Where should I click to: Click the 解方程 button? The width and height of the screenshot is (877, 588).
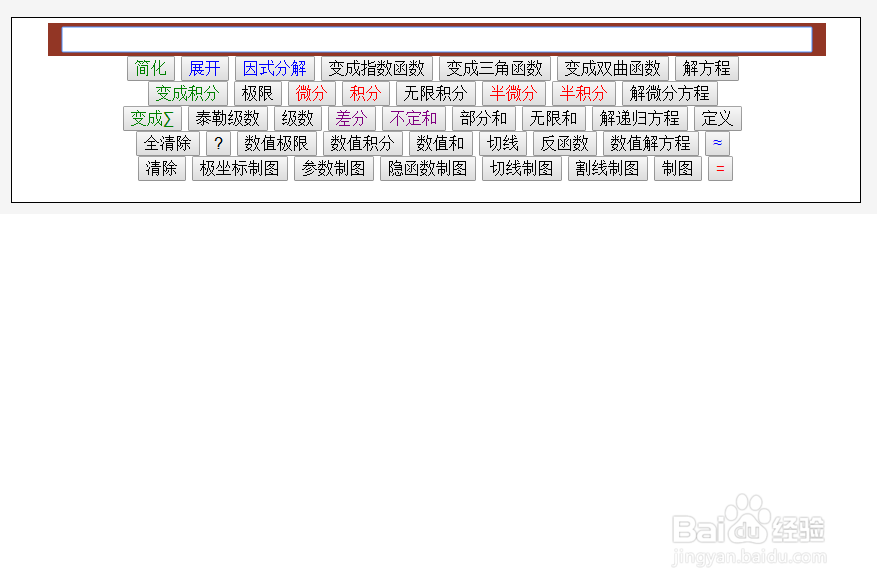(x=706, y=69)
